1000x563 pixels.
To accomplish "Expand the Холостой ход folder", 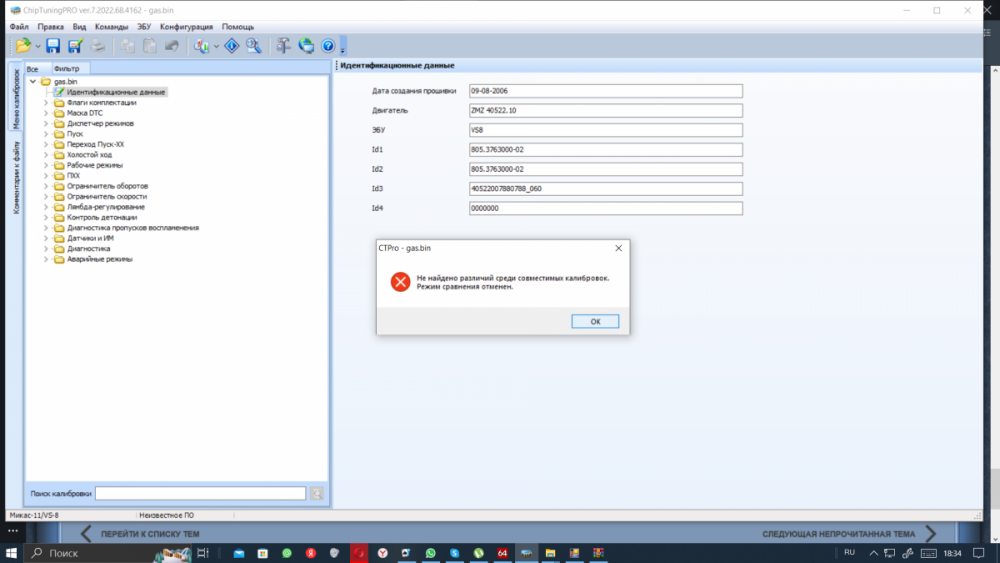I will pyautogui.click(x=46, y=155).
